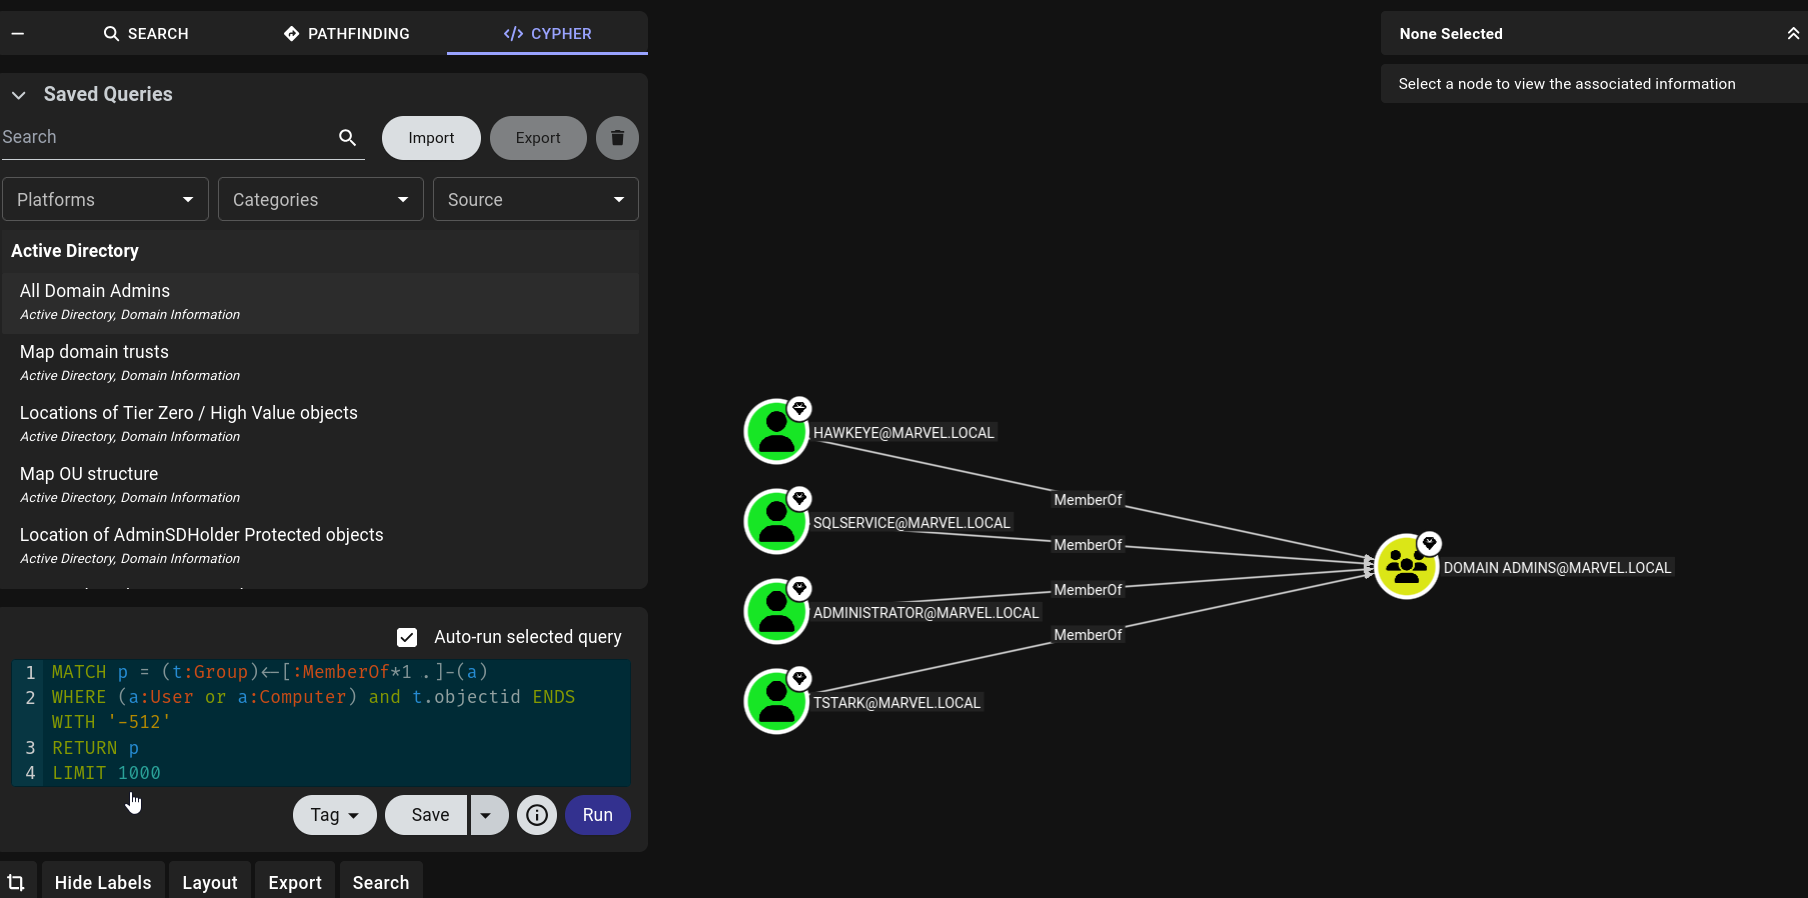
Task: Select the TSTARK@MARVEL.LOCAL user node
Action: tap(776, 702)
